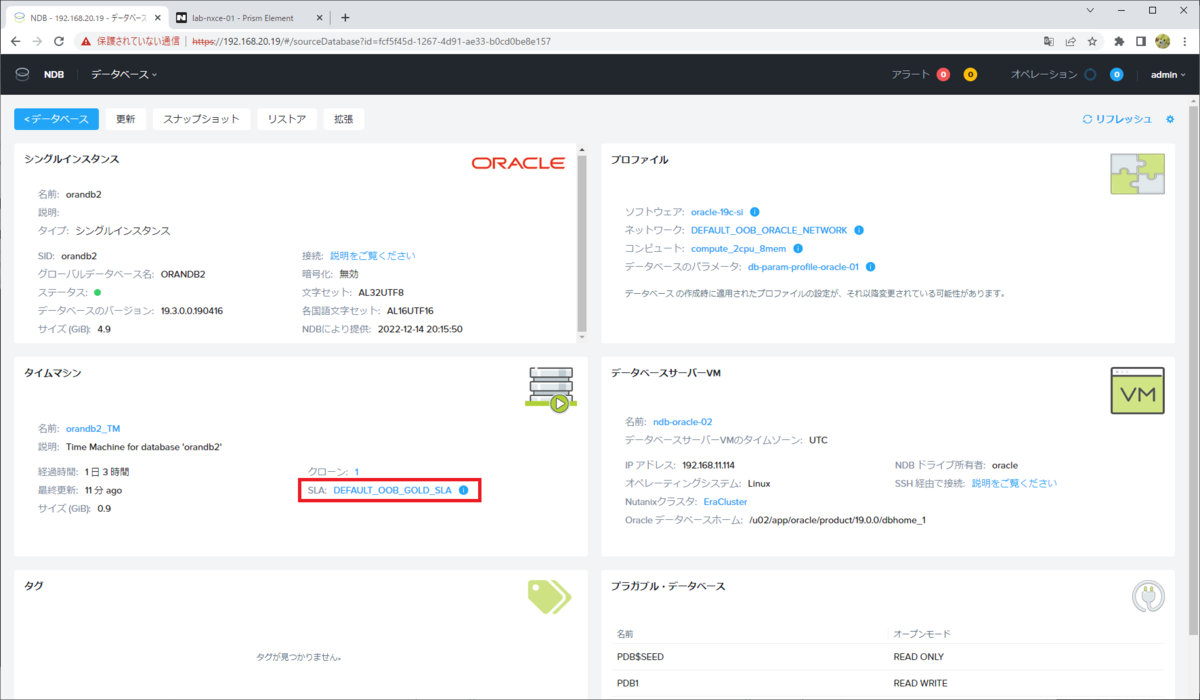The image size is (1200, 700).
Task: Click the pluggable database plug icon
Action: coord(1148,597)
